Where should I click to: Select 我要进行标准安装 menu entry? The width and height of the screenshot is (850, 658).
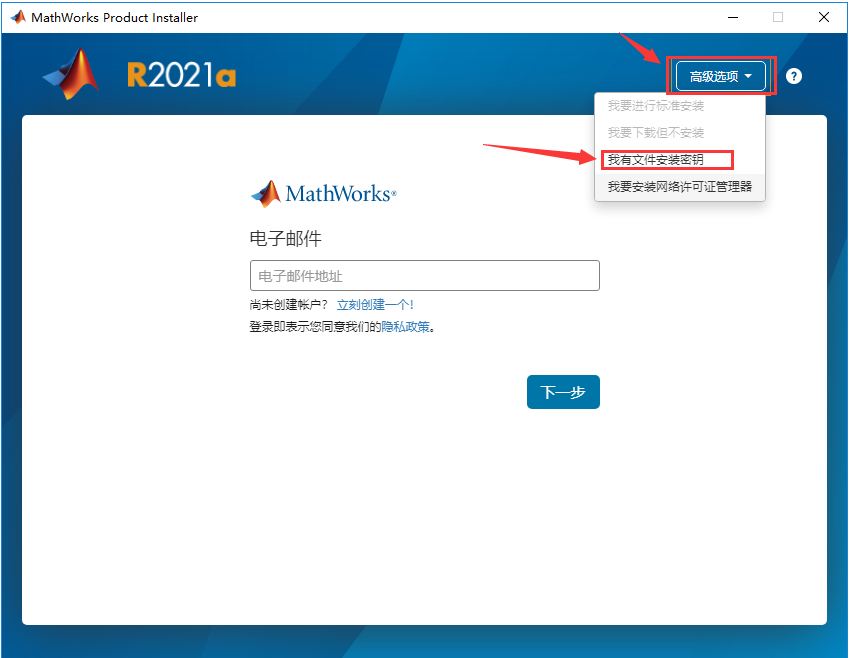(x=680, y=106)
